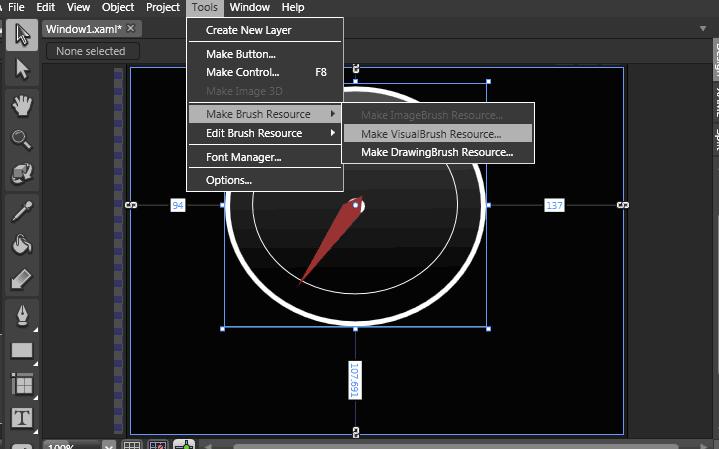
Task: Choose the Rectangle shape tool
Action: (x=22, y=351)
